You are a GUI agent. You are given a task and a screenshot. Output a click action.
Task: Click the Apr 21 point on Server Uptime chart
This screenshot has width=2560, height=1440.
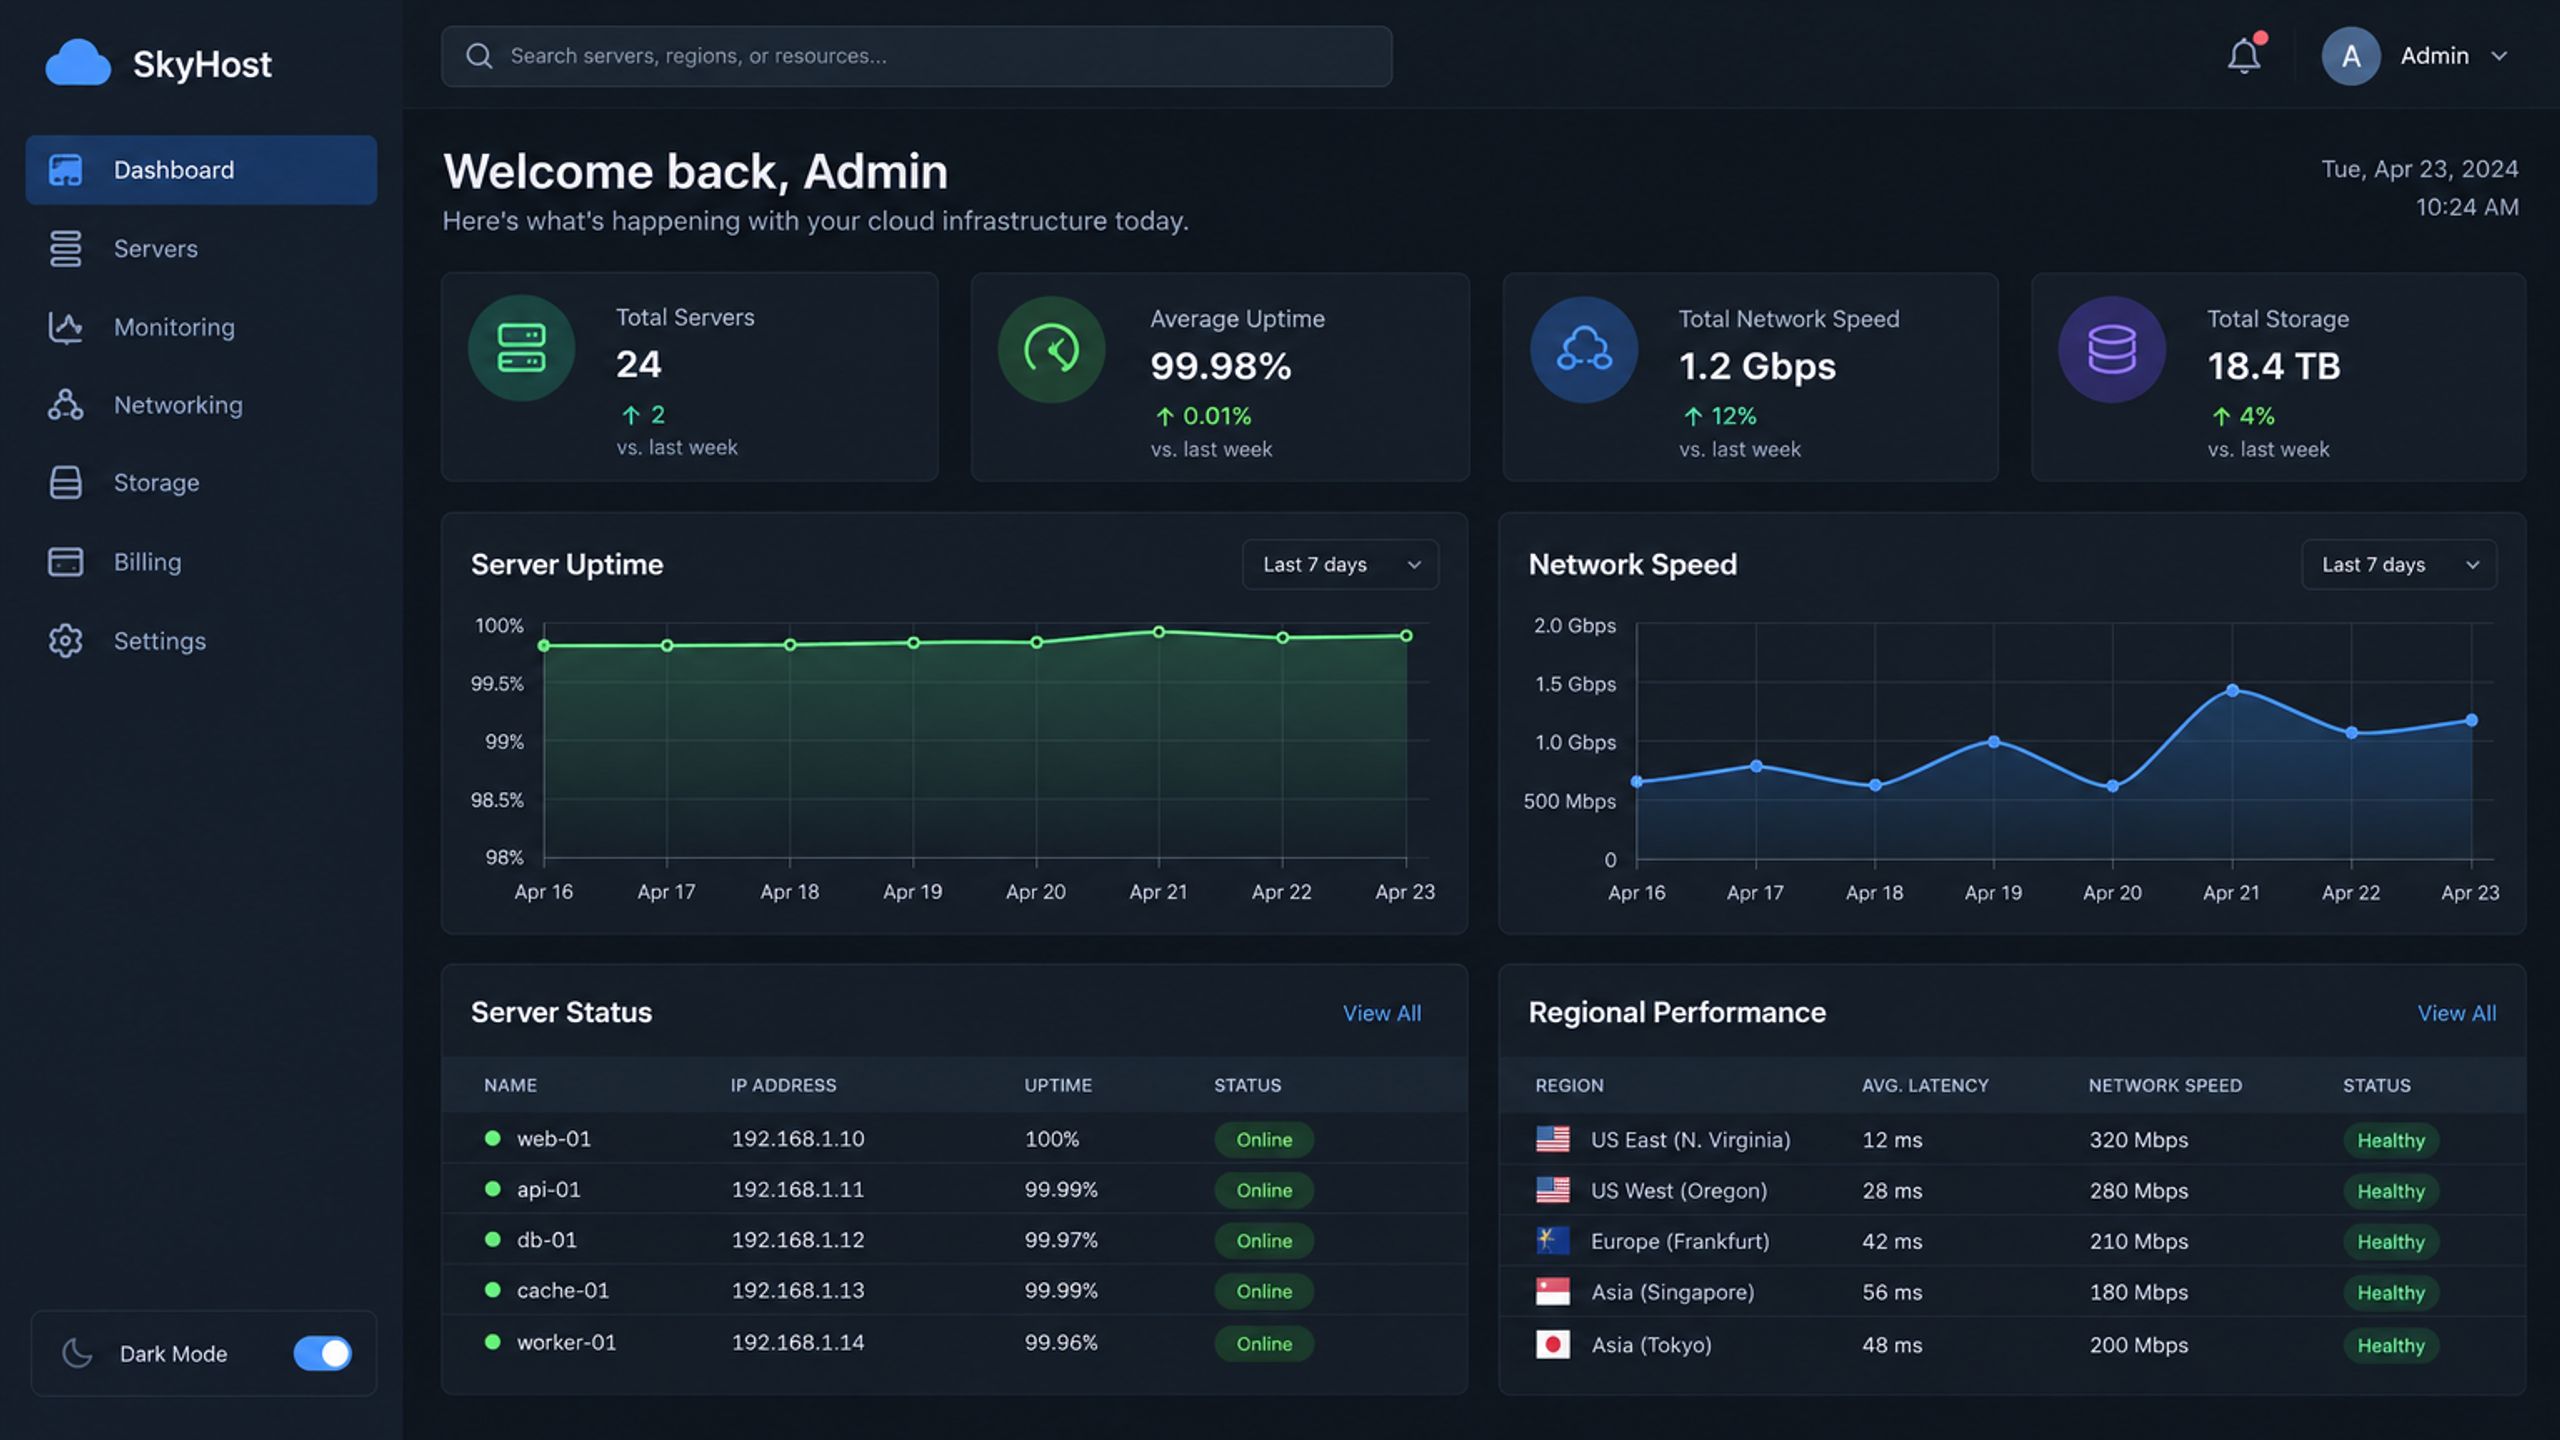tap(1159, 632)
